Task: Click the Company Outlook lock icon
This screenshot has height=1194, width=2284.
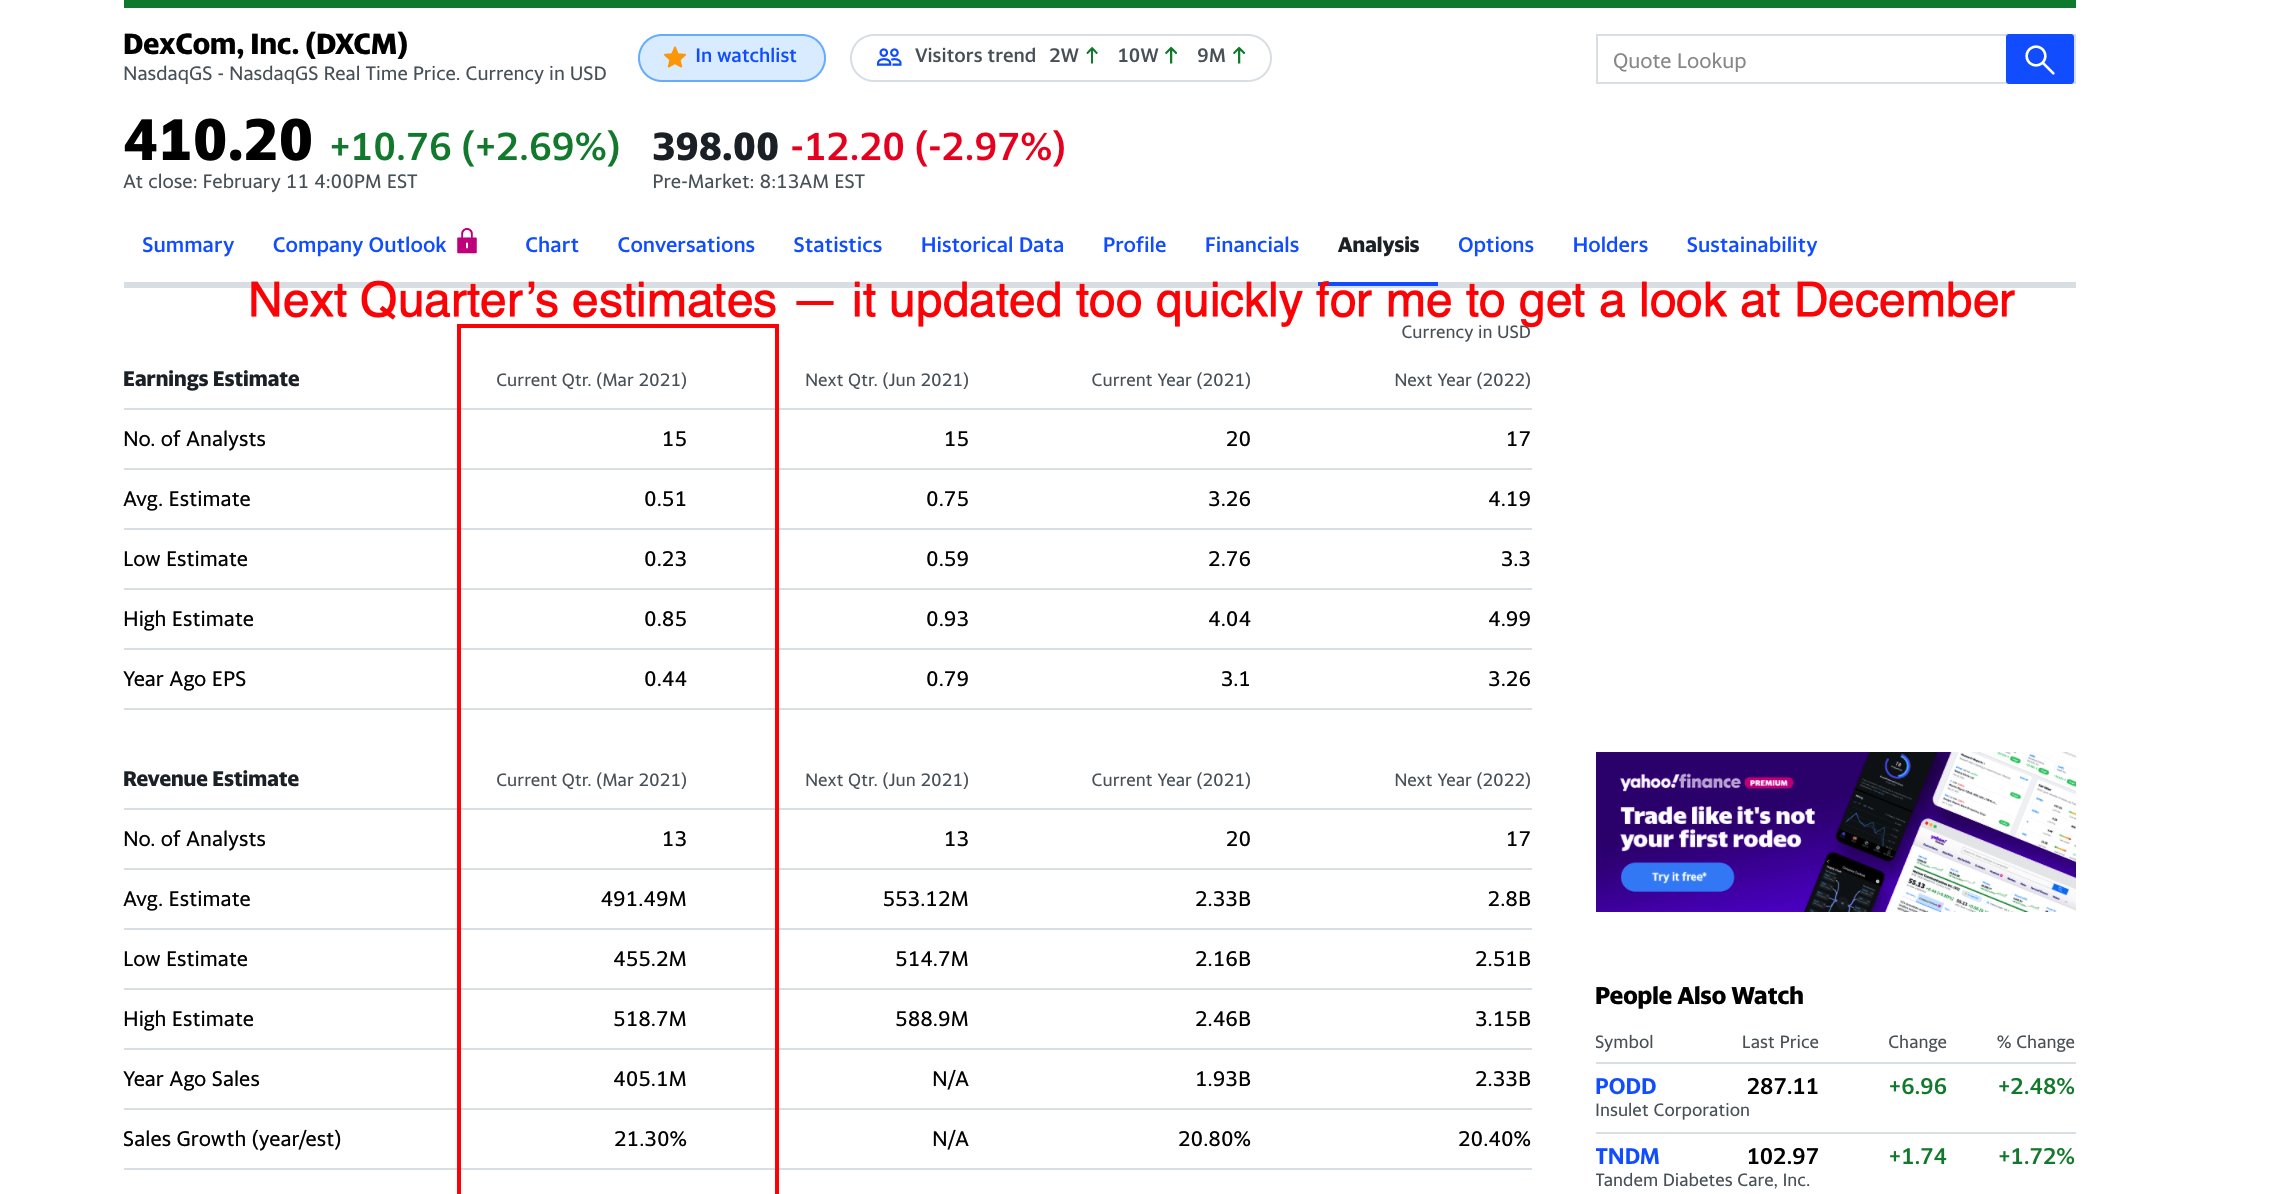Action: click(x=467, y=241)
